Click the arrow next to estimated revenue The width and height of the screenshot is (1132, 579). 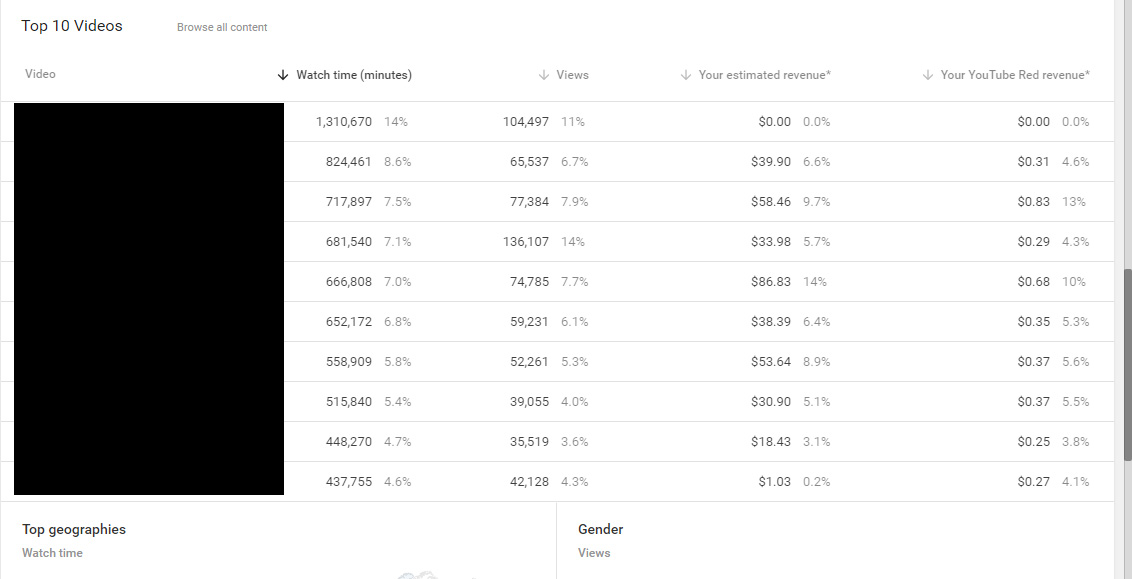coord(686,75)
